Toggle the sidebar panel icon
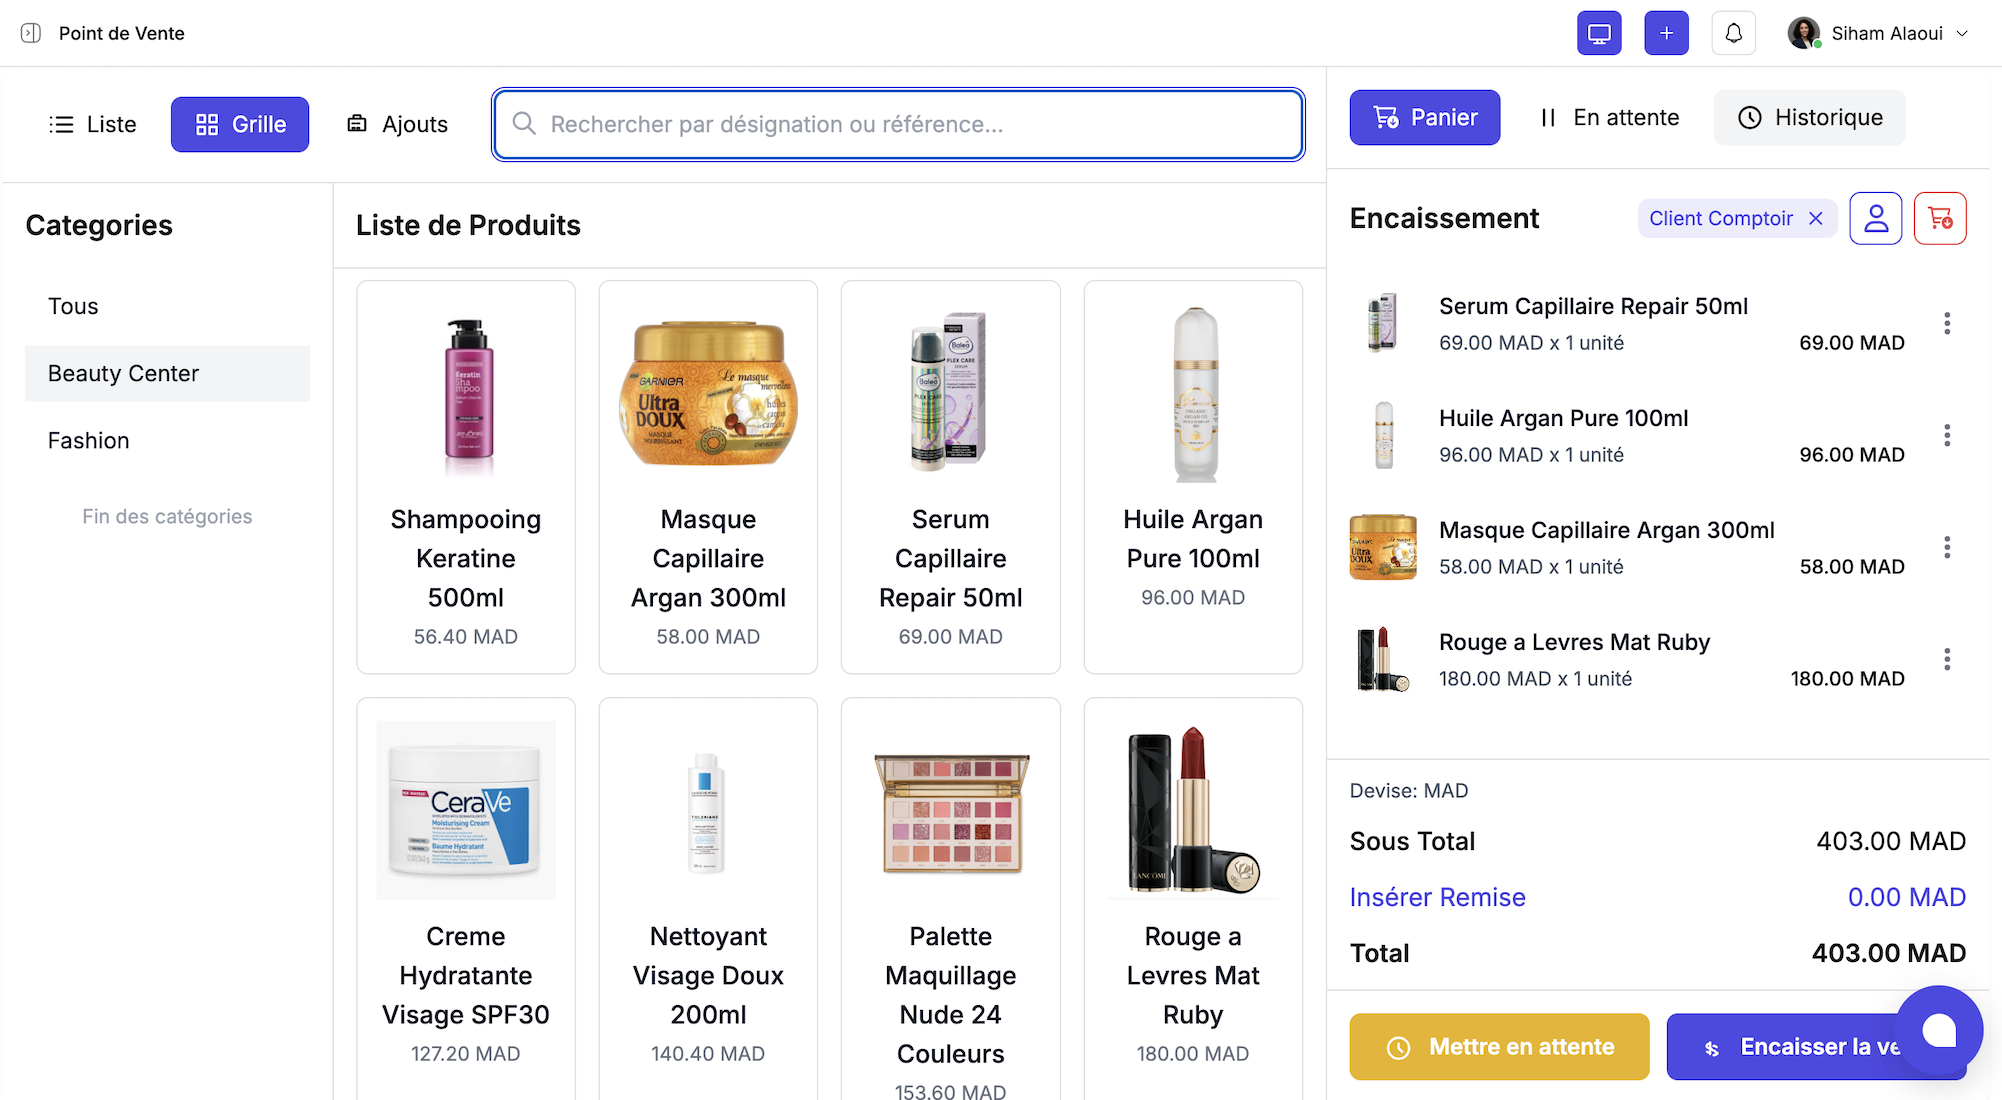The height and width of the screenshot is (1100, 2002). coord(31,33)
